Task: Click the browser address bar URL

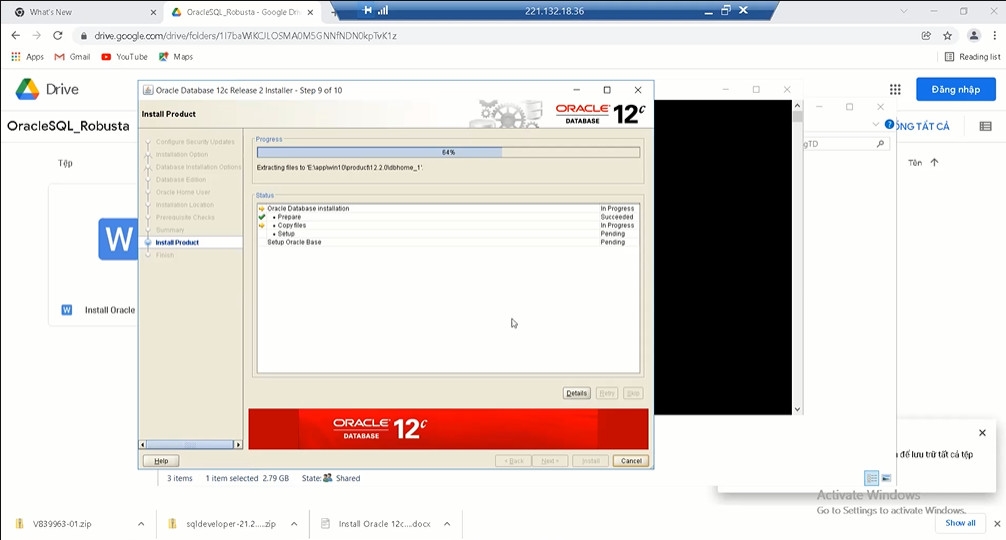Action: [246, 36]
